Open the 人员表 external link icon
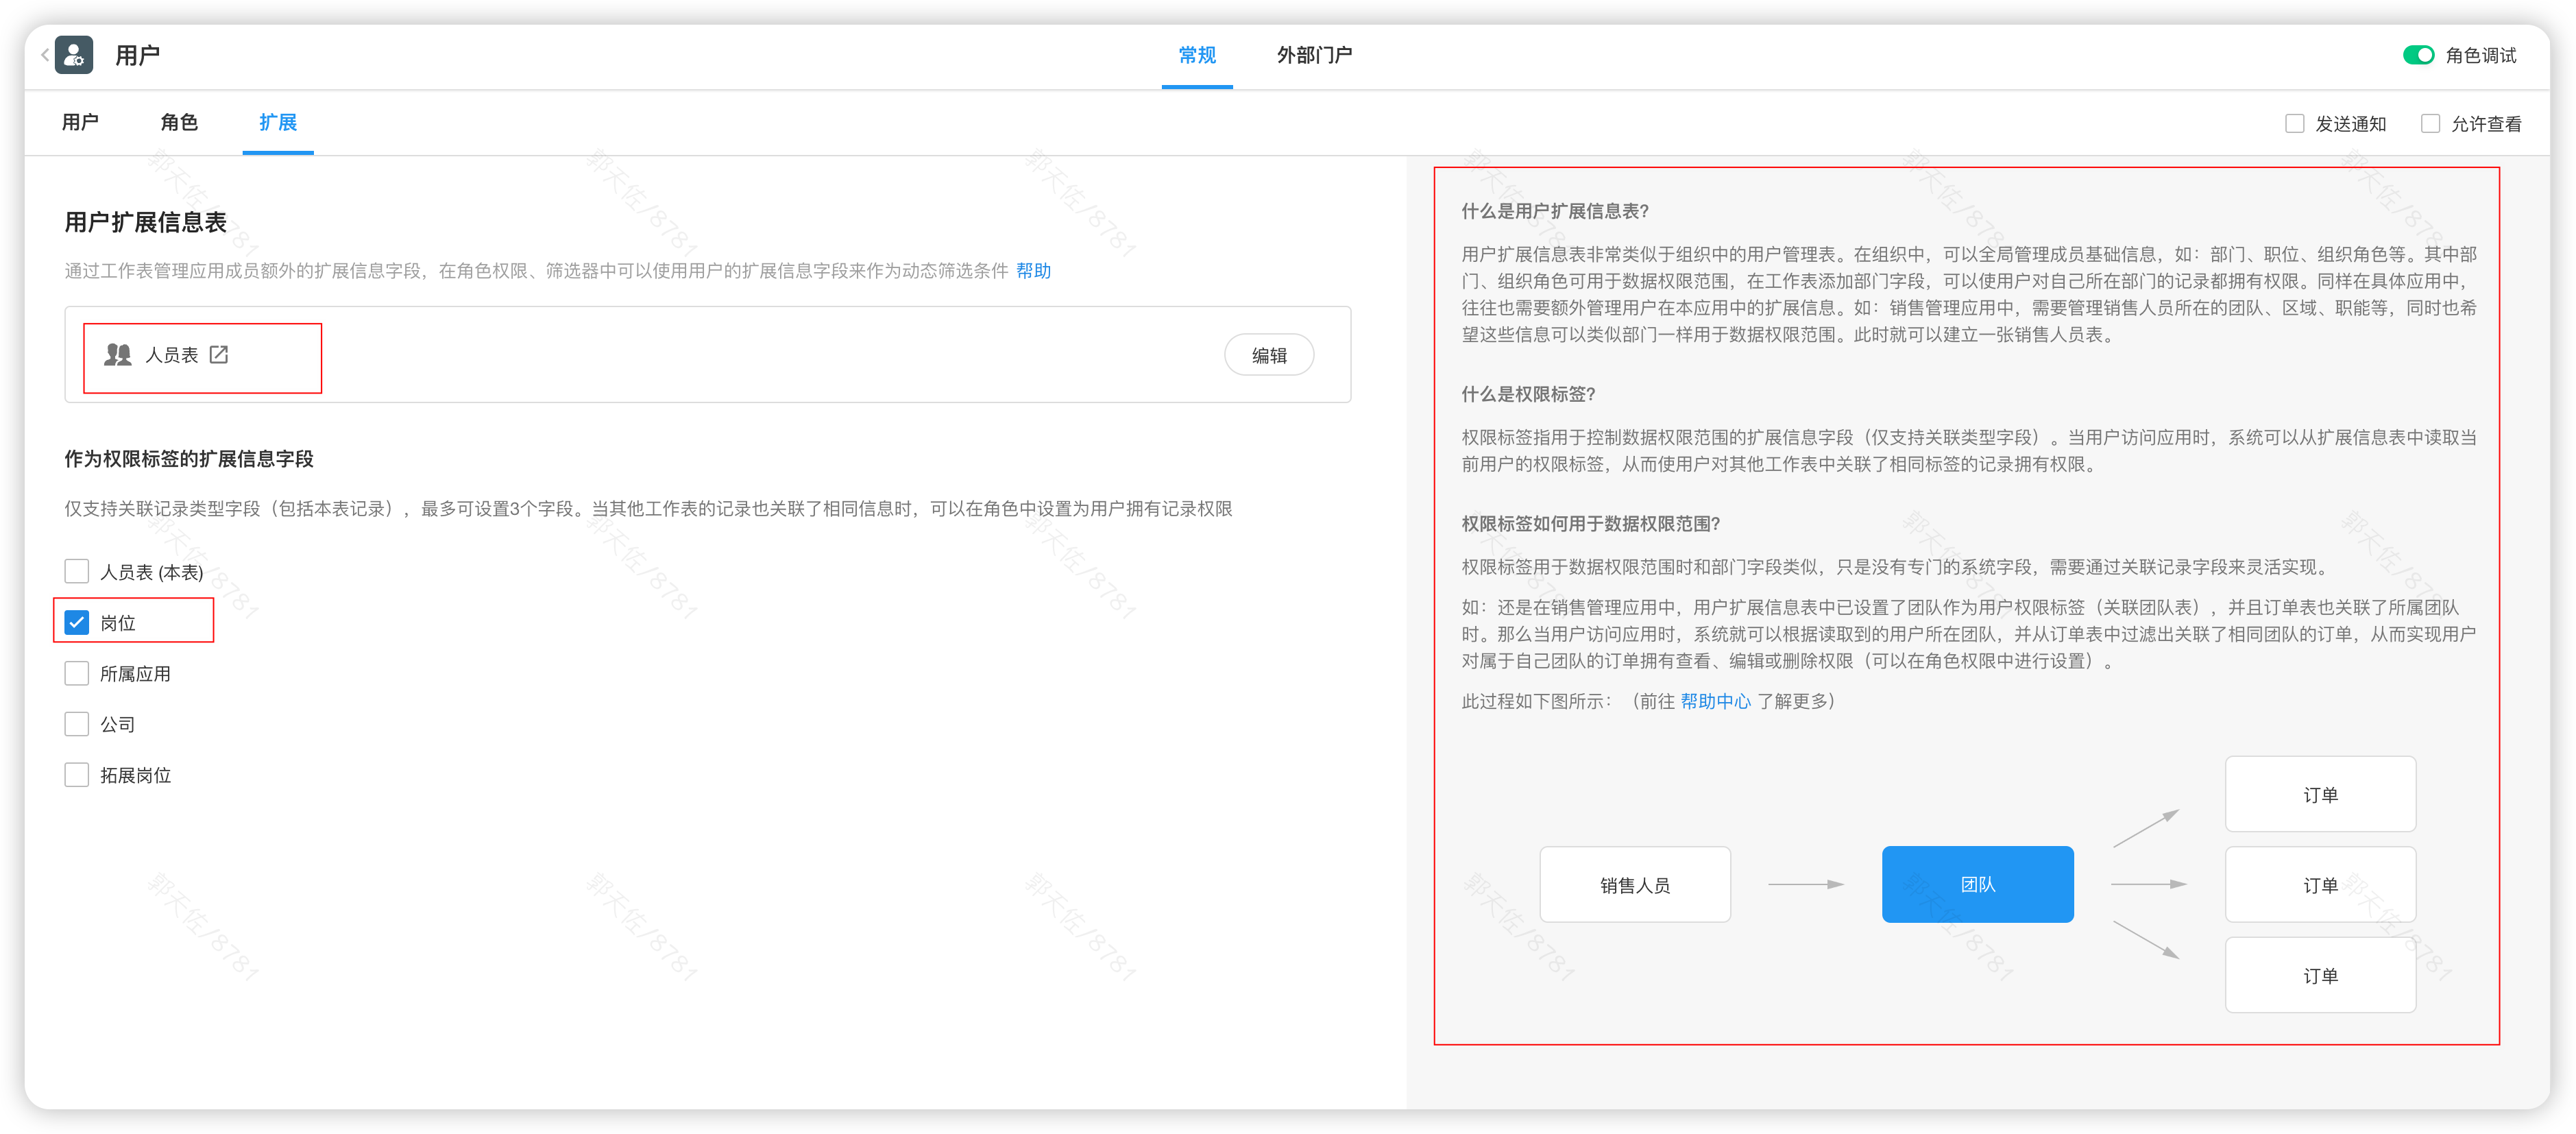The image size is (2576, 1134). coord(219,355)
